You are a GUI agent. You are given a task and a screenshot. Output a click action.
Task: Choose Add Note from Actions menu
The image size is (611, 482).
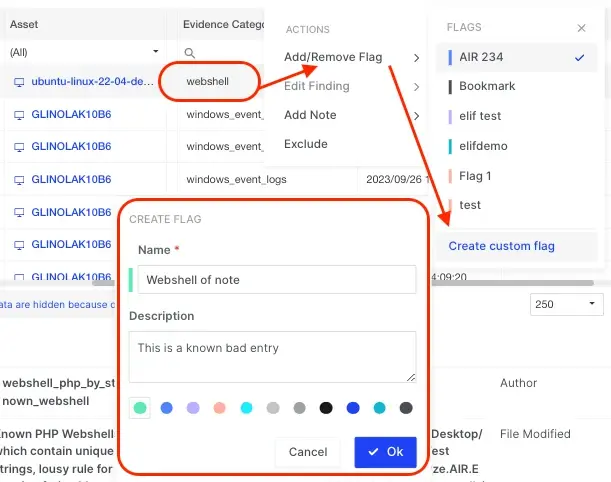pos(310,115)
